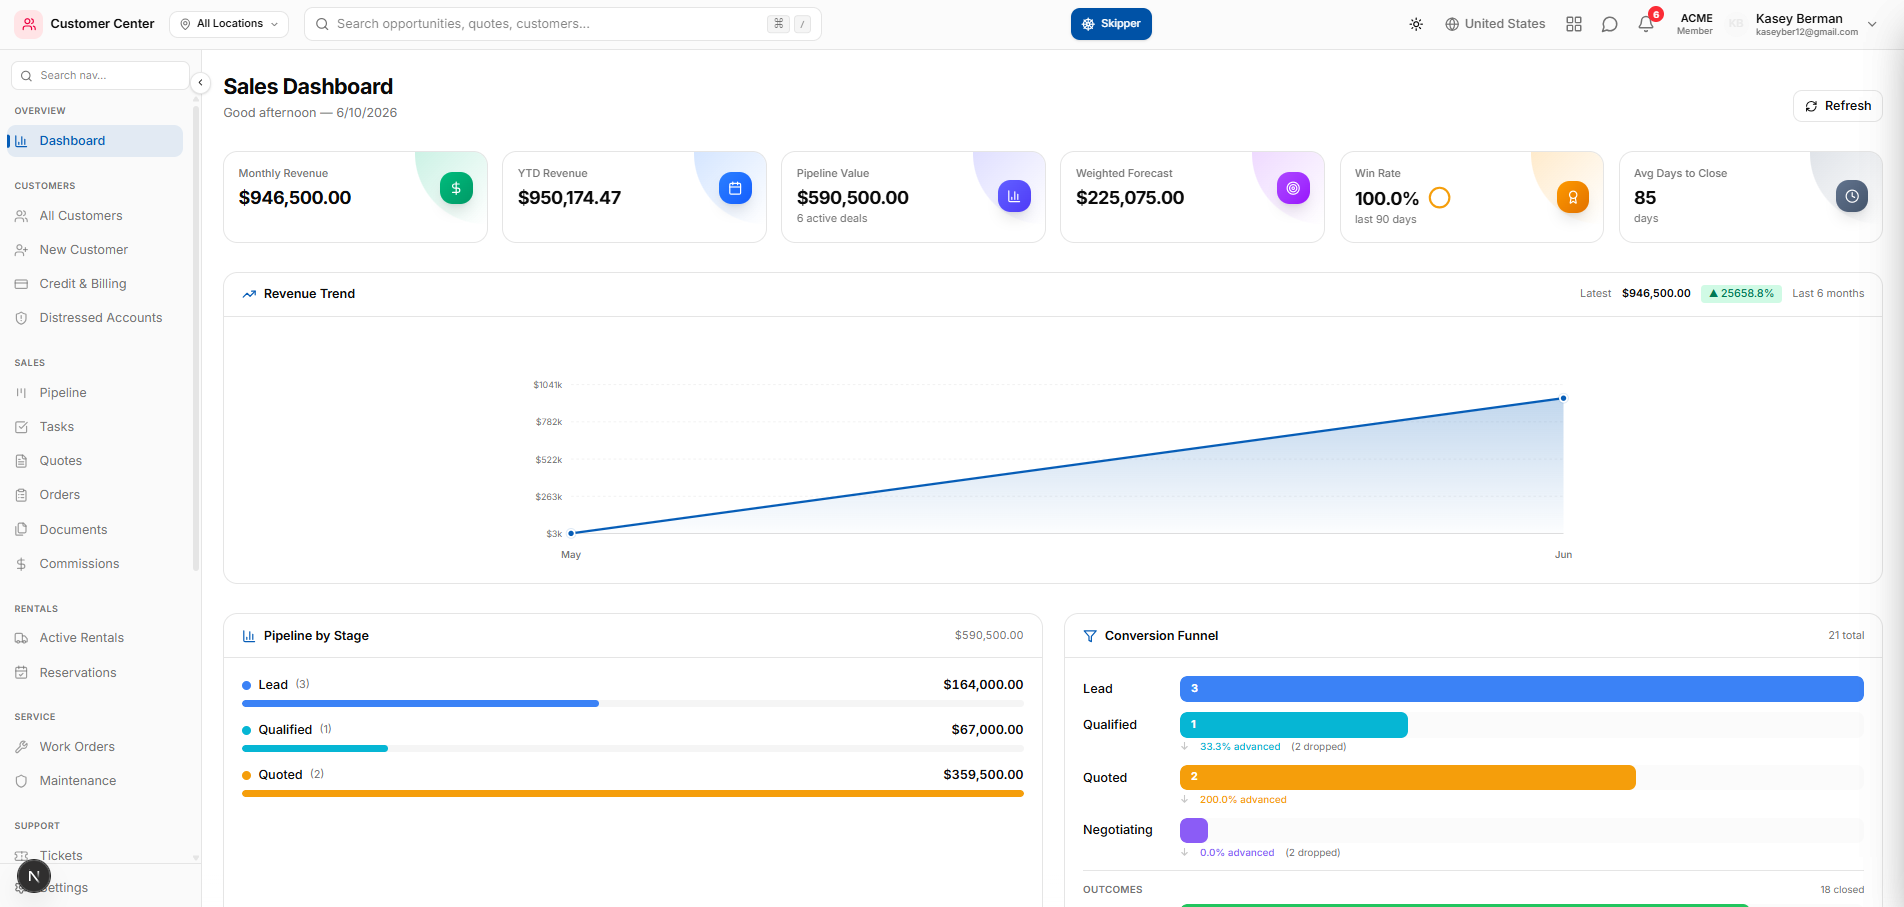Click the "21 total" funnel count
The height and width of the screenshot is (907, 1904).
pyautogui.click(x=1846, y=636)
